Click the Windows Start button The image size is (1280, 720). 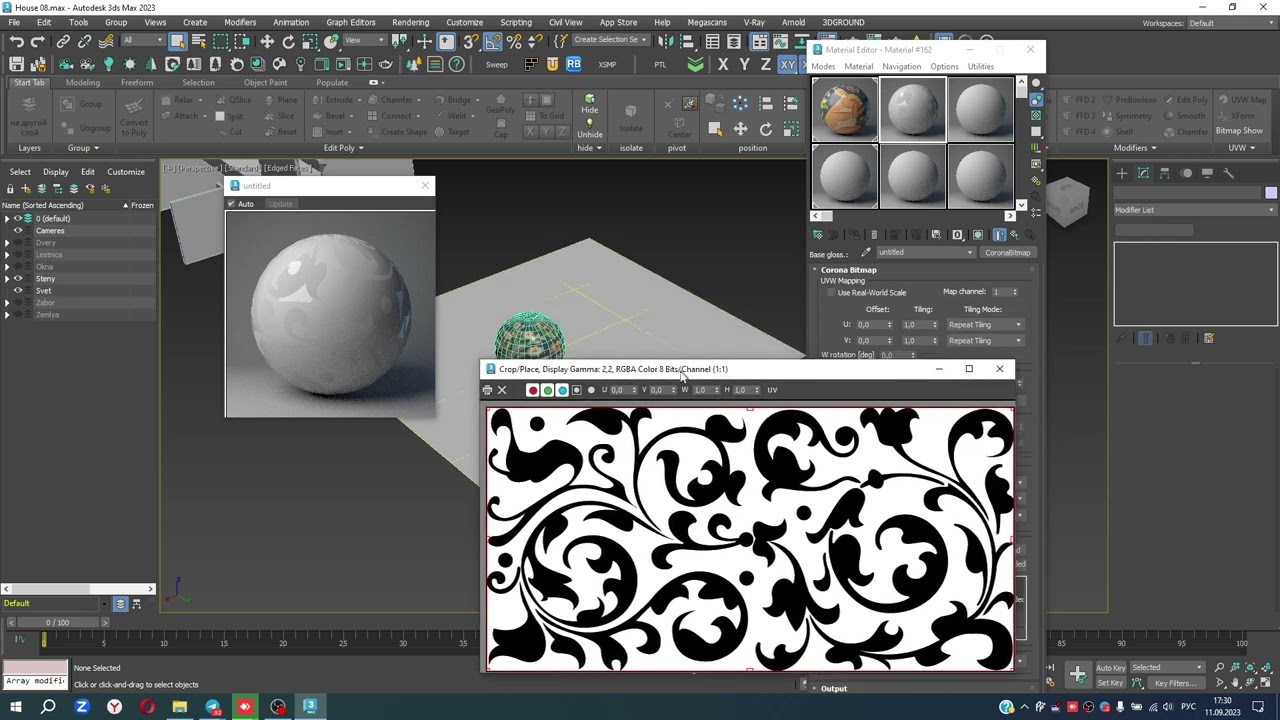tap(17, 707)
